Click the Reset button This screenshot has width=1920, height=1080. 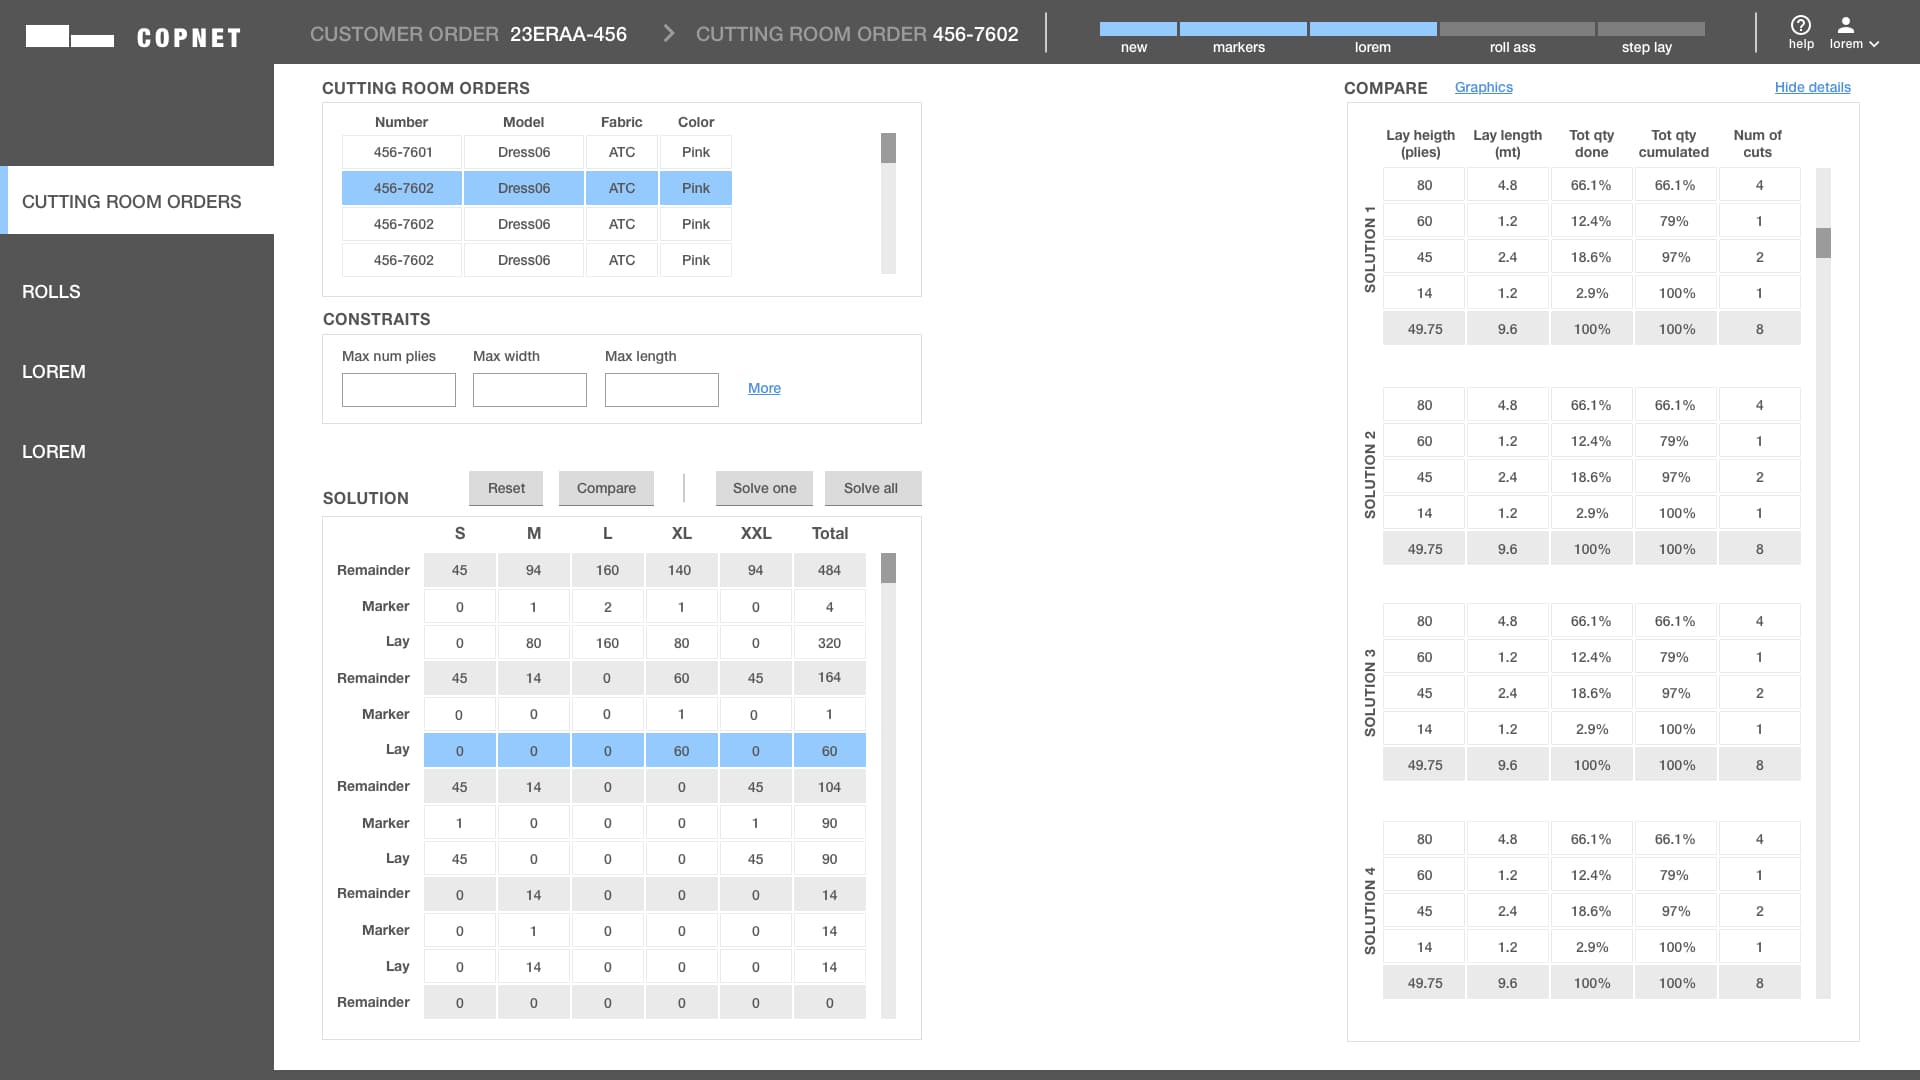(506, 488)
